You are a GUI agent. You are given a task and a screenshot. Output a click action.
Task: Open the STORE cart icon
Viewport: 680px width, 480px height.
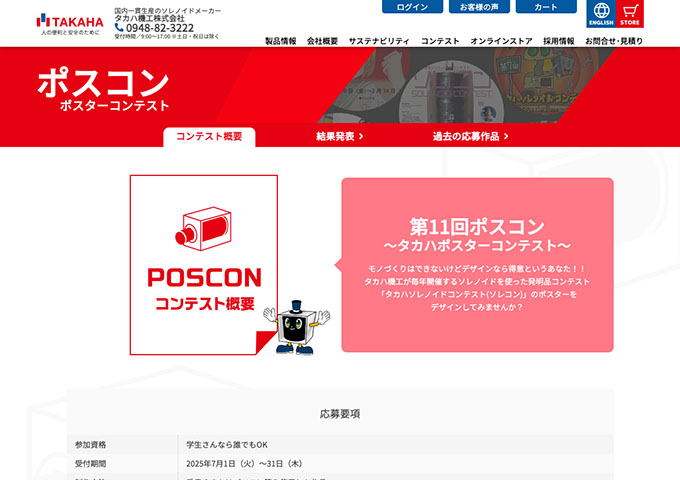click(x=629, y=14)
